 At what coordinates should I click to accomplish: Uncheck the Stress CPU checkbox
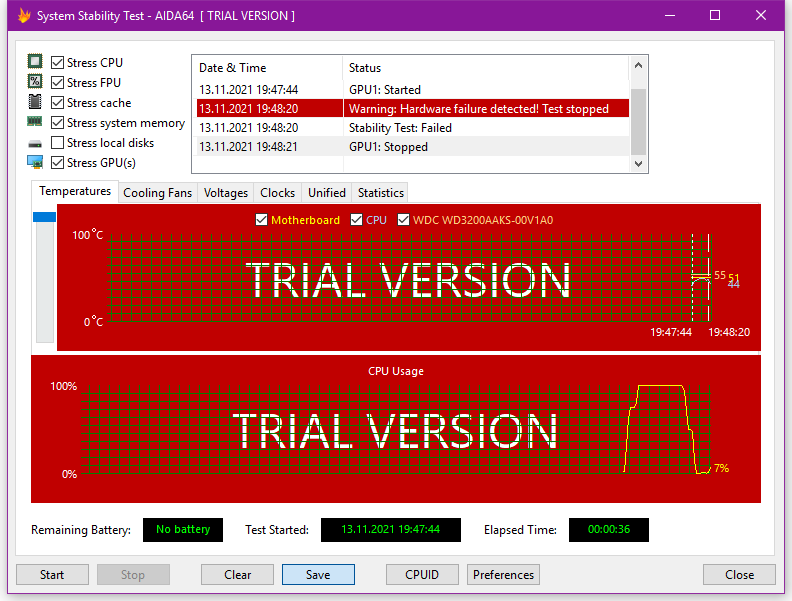pos(58,63)
